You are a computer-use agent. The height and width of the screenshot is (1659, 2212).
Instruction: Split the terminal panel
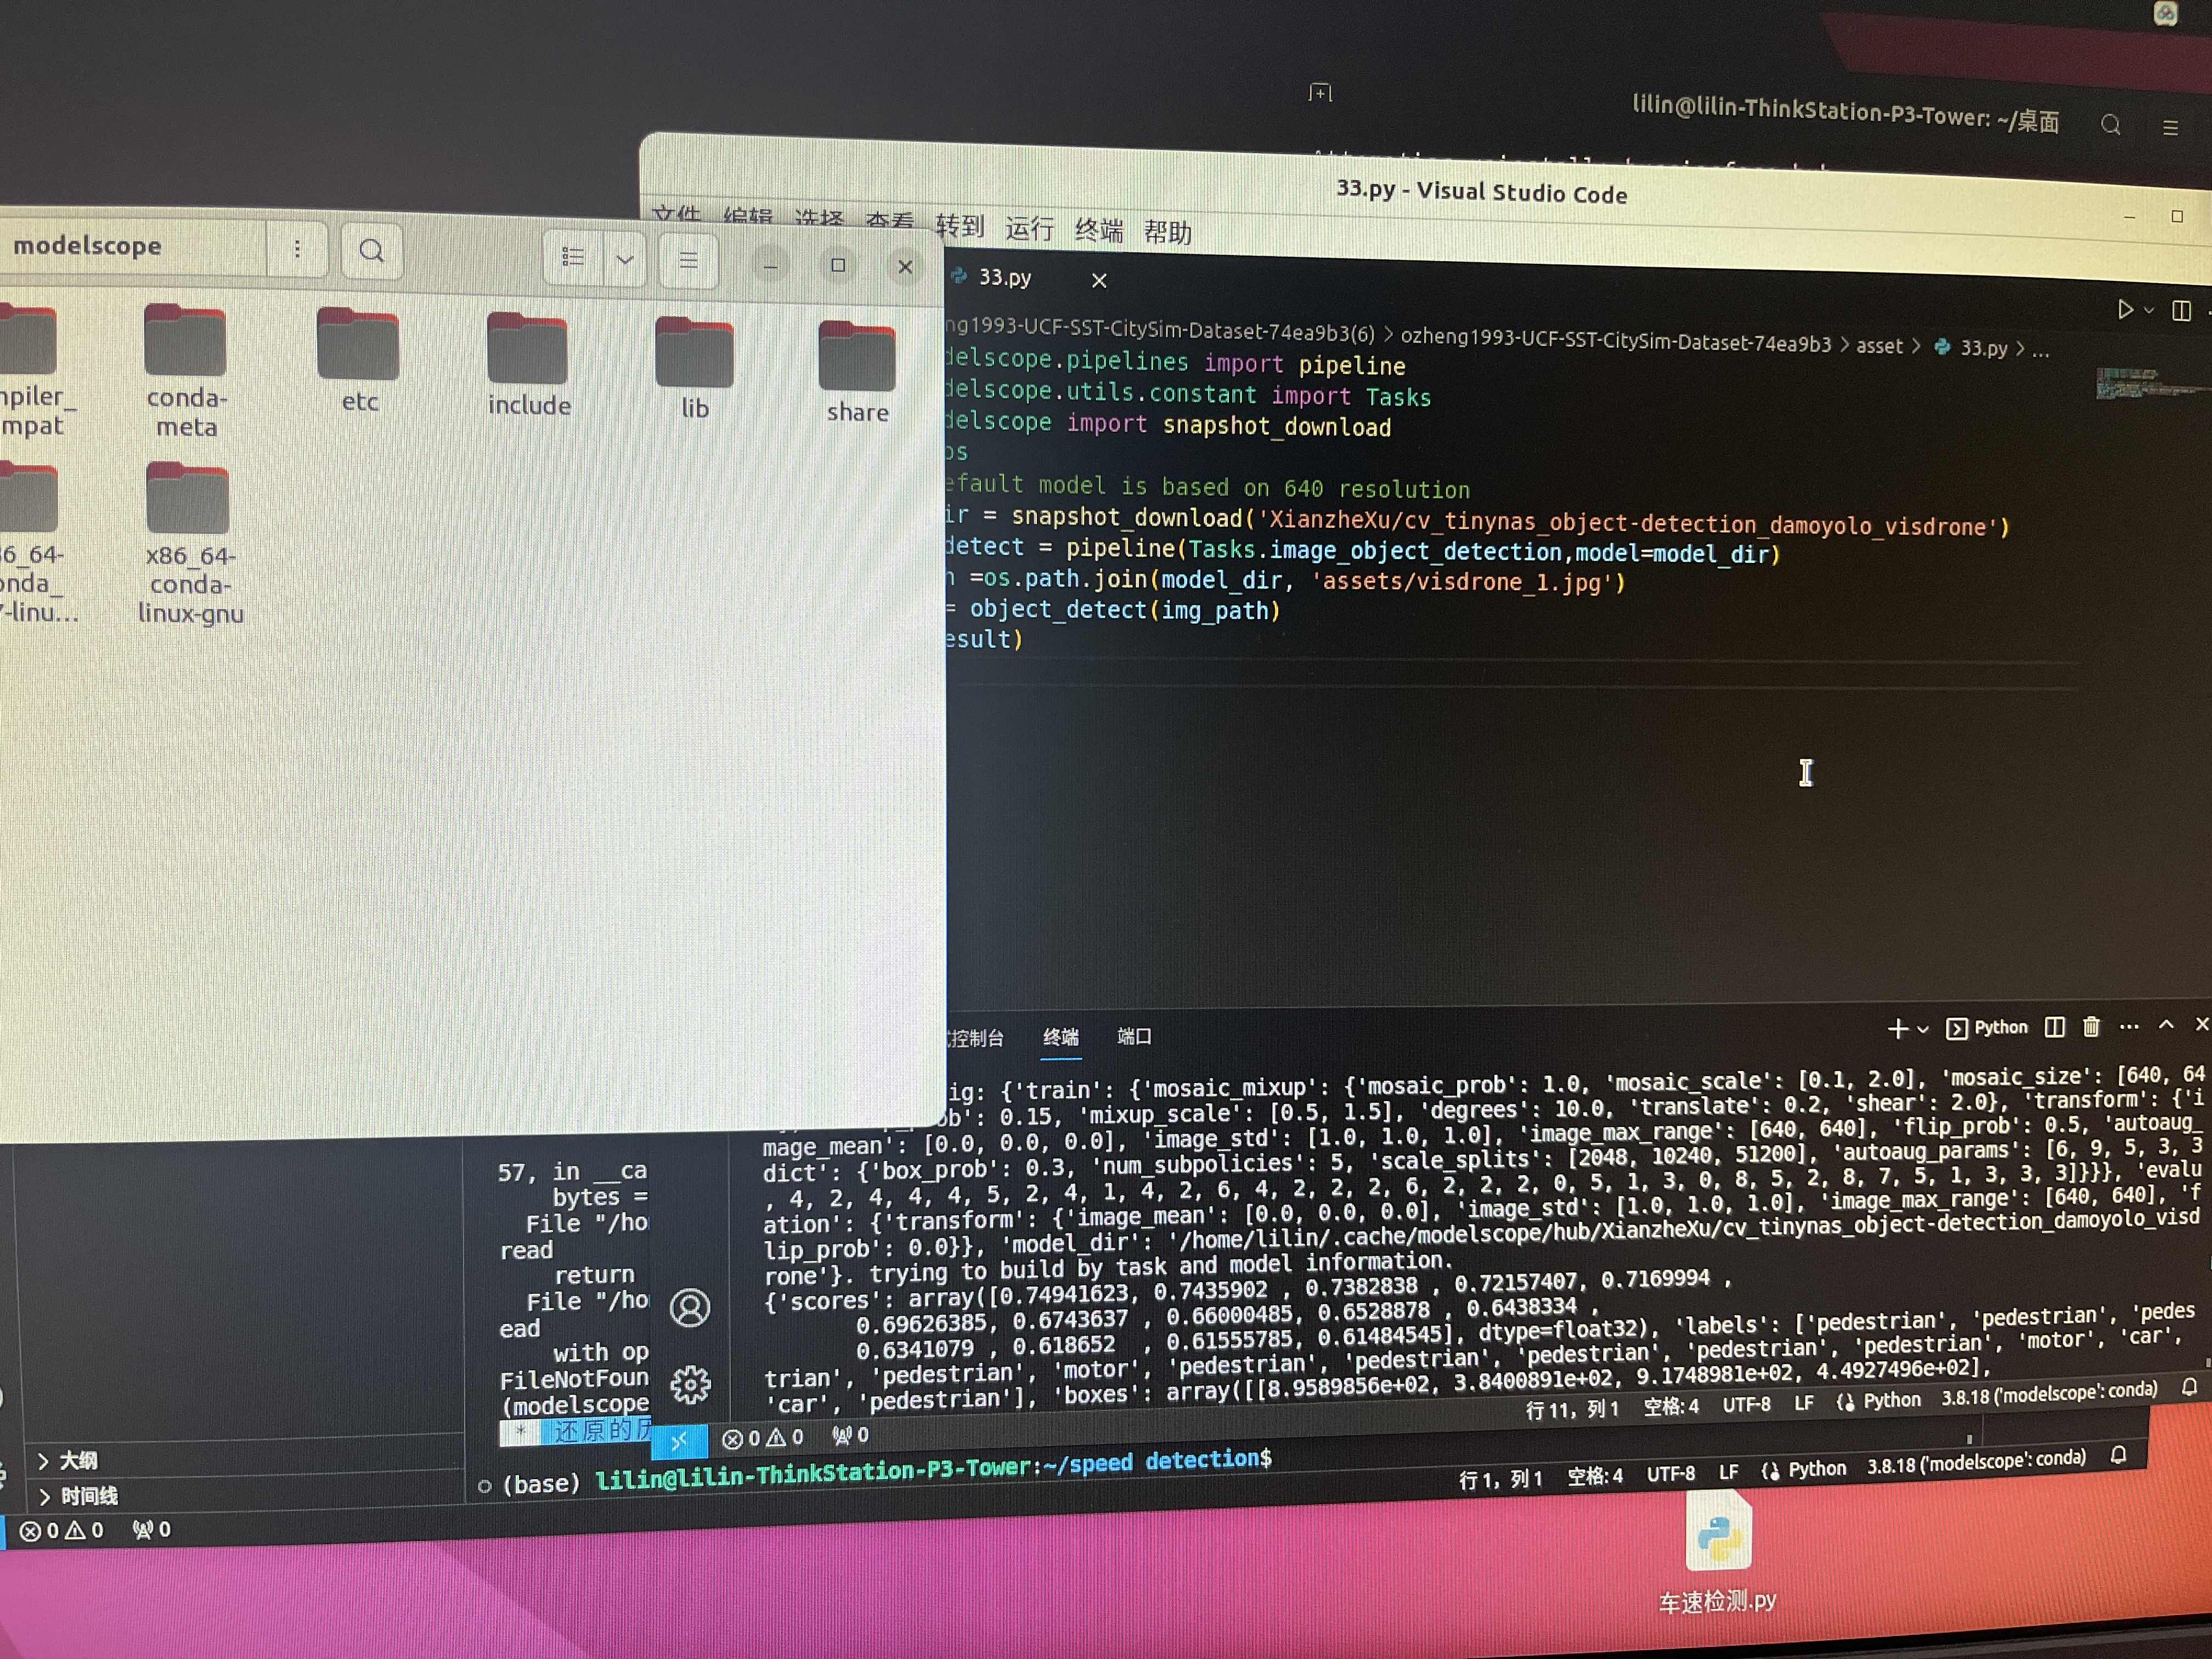(2054, 1027)
